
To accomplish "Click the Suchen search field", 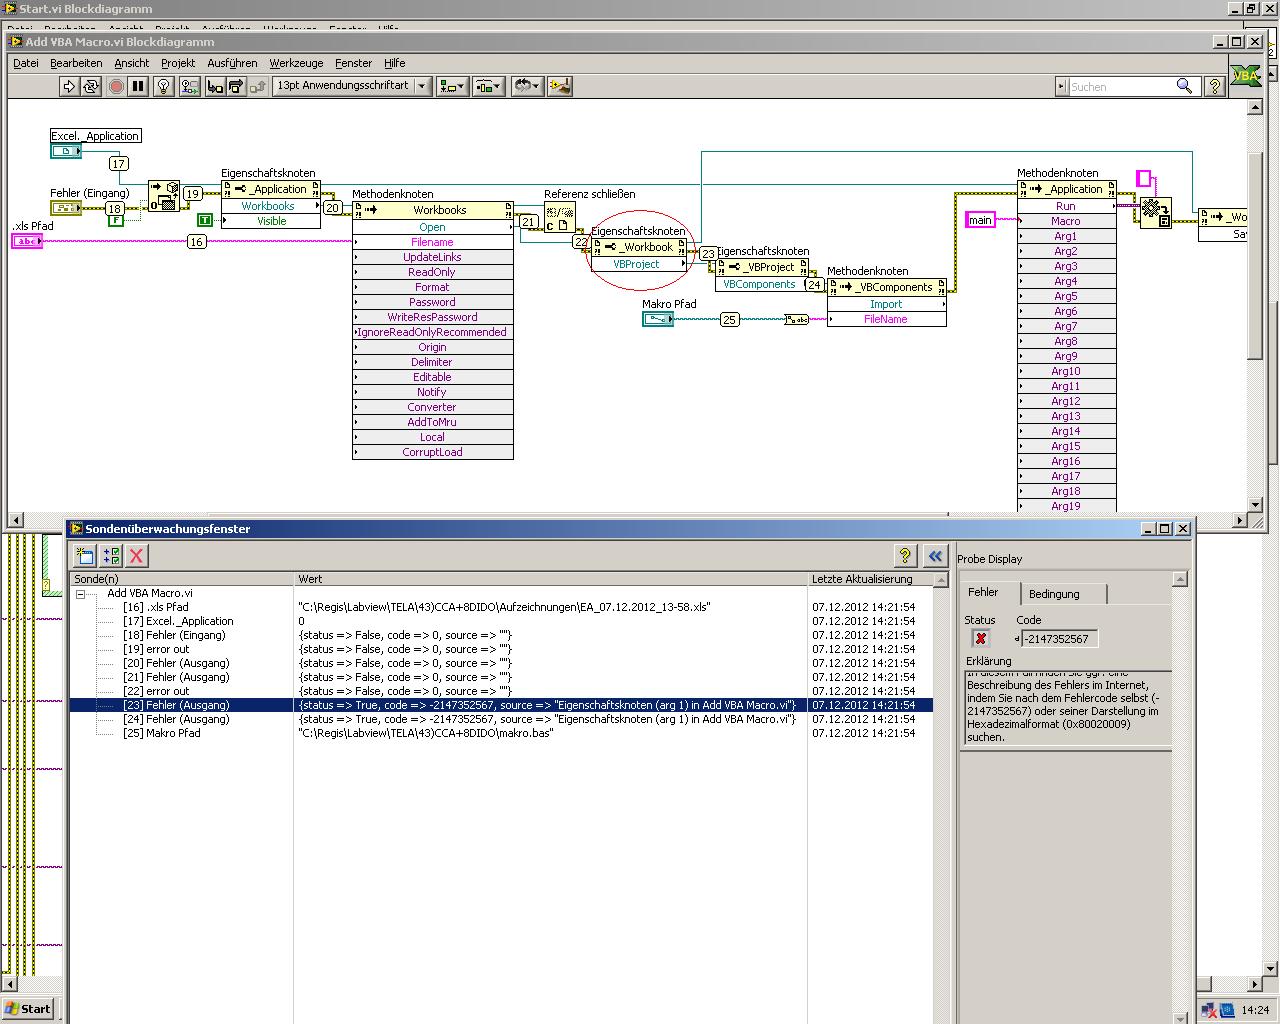I will click(1120, 87).
